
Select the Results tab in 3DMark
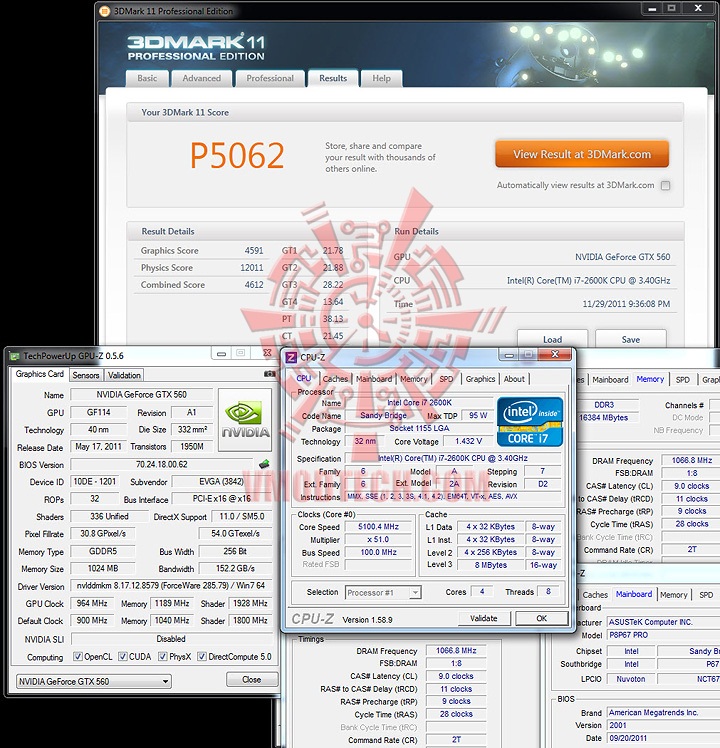(333, 78)
